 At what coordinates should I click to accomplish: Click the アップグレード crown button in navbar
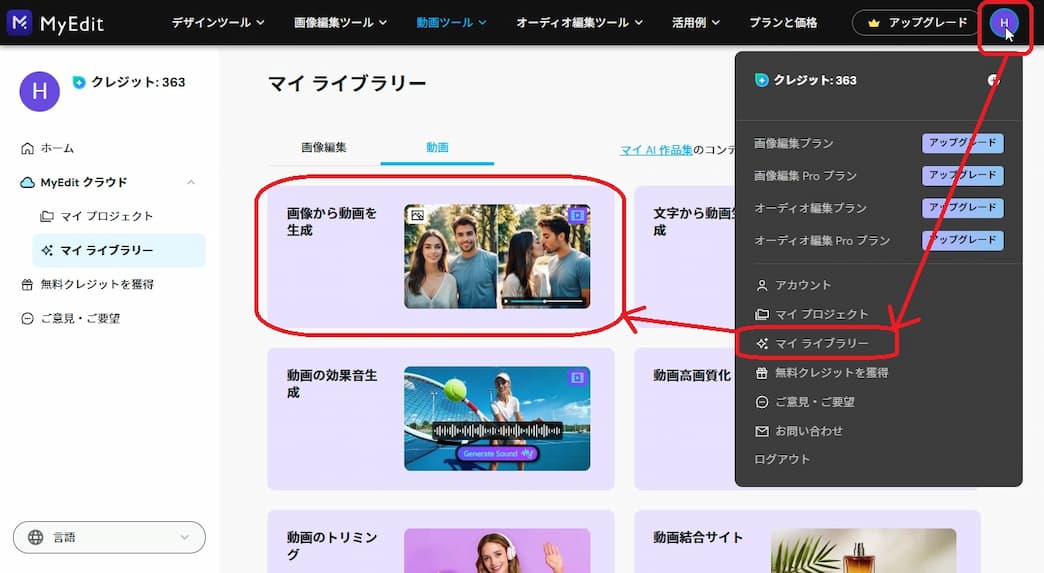point(917,22)
